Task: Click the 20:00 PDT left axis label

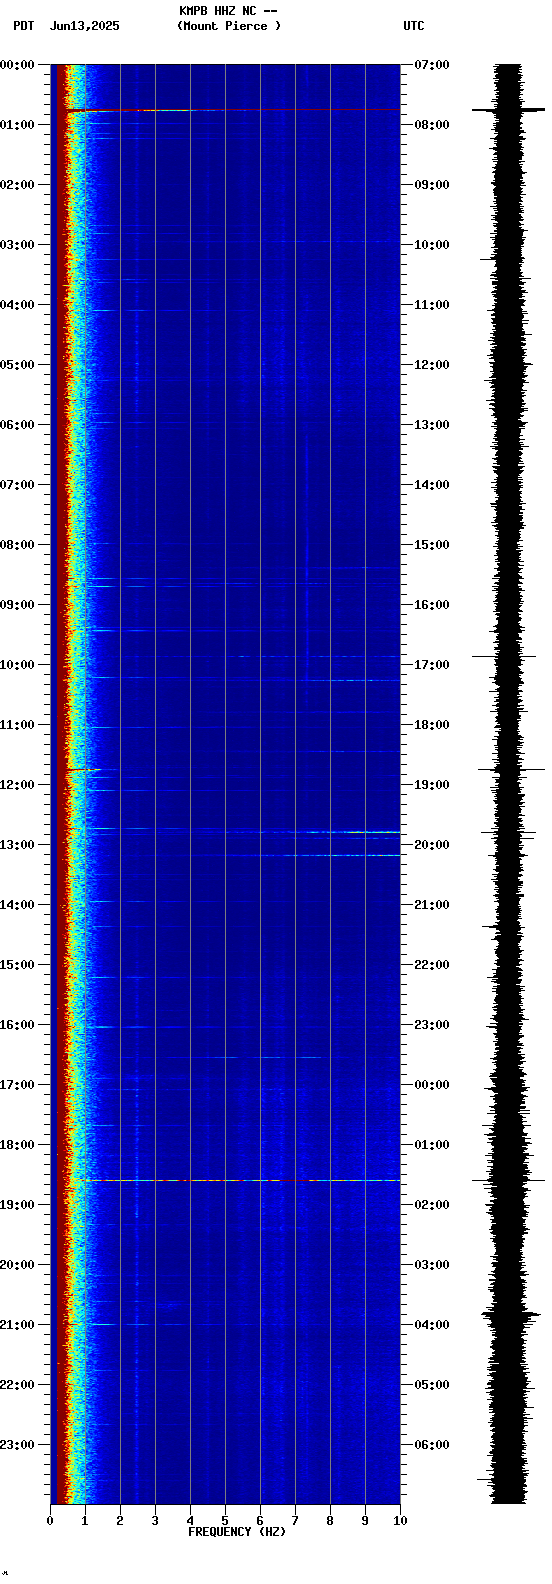Action: [18, 1265]
